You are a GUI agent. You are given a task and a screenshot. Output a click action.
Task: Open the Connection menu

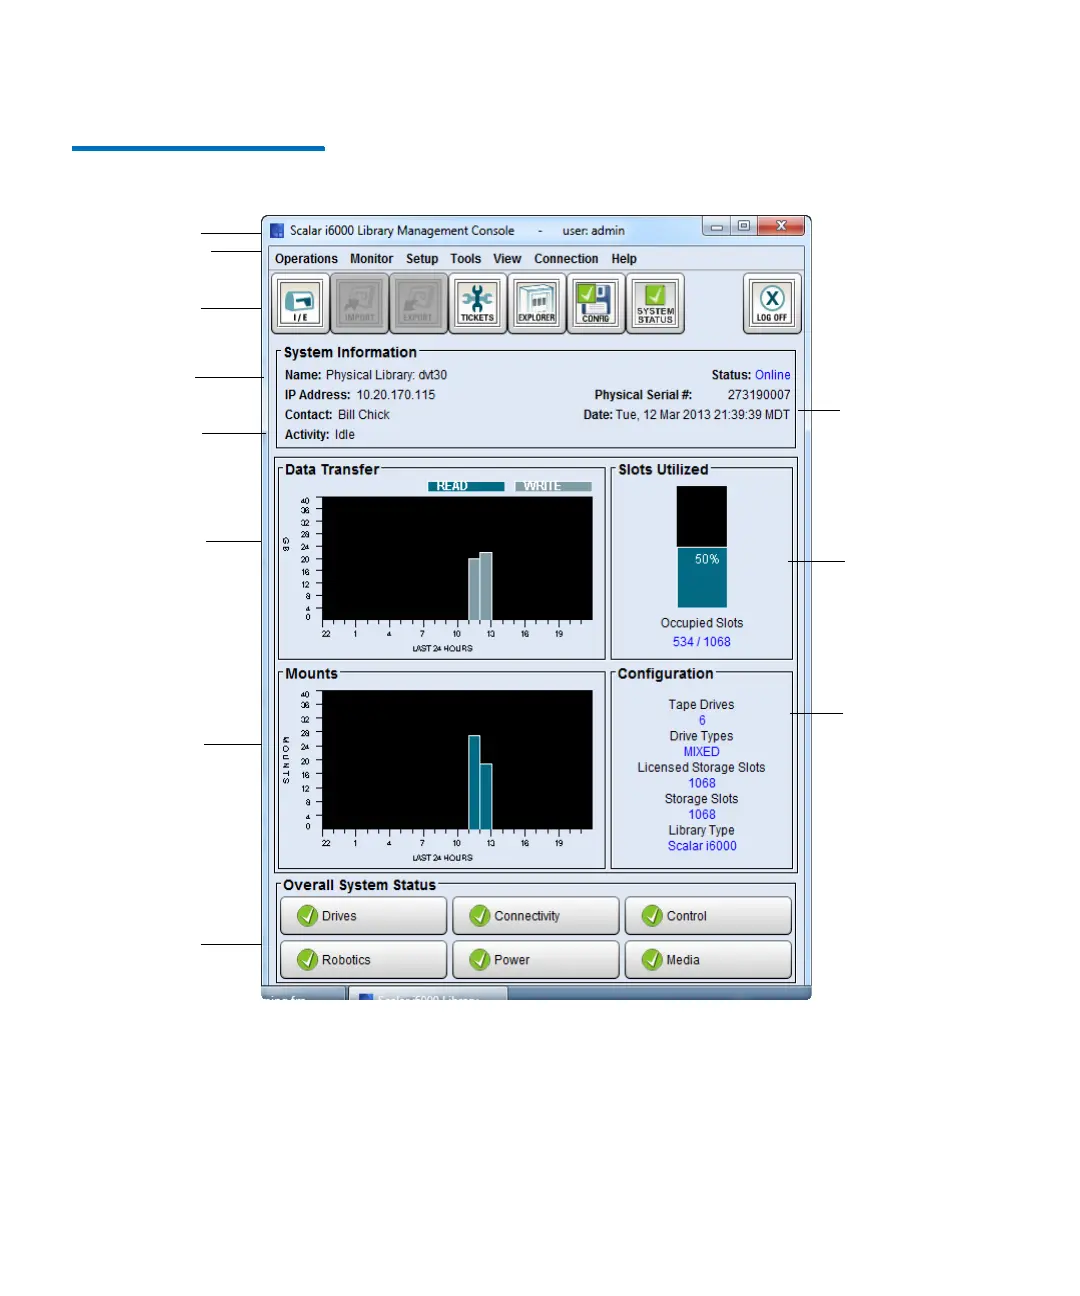(566, 259)
